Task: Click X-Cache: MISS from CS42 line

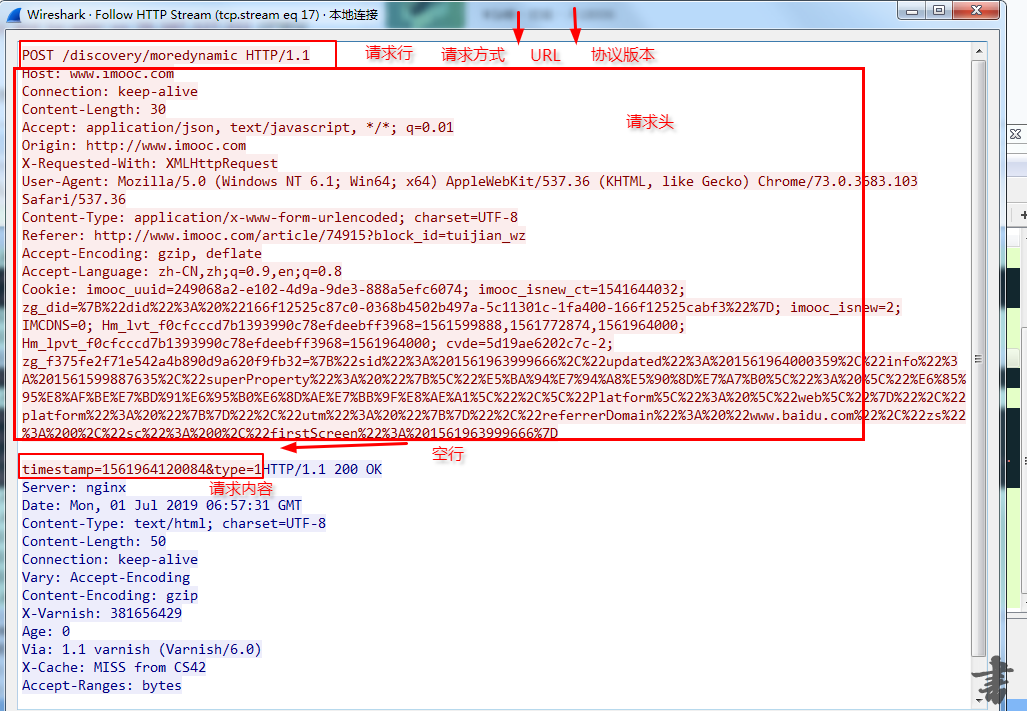Action: pos(113,667)
